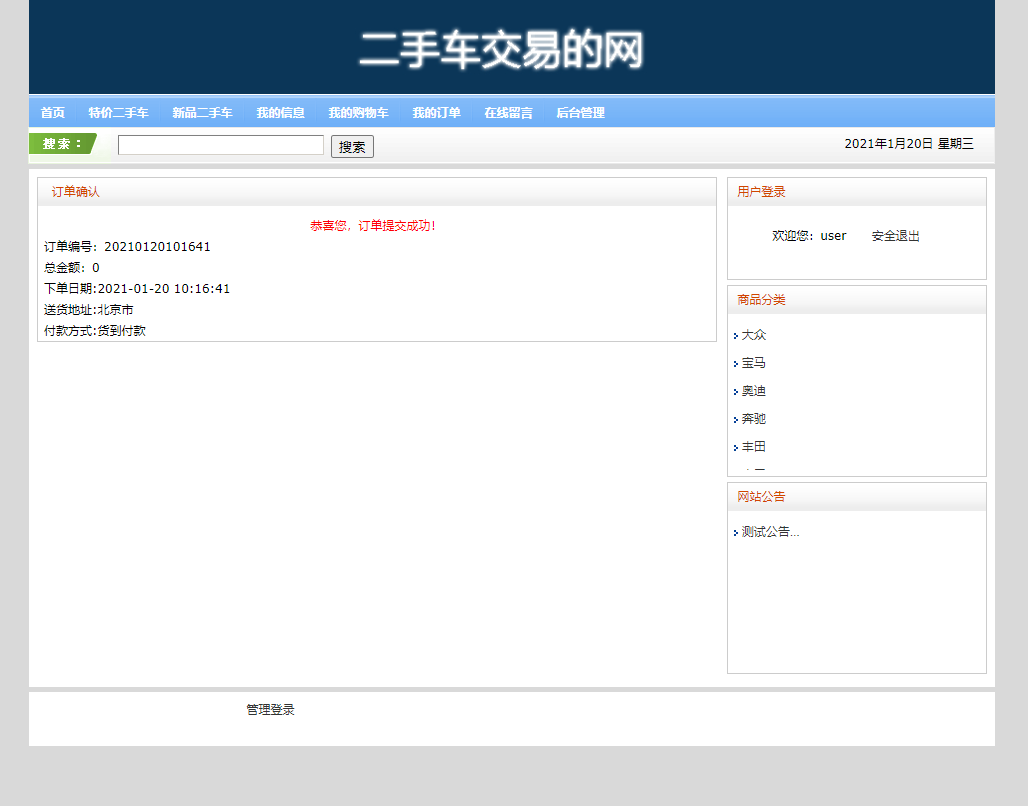Select the 大众 car category
This screenshot has width=1028, height=806.
point(753,335)
